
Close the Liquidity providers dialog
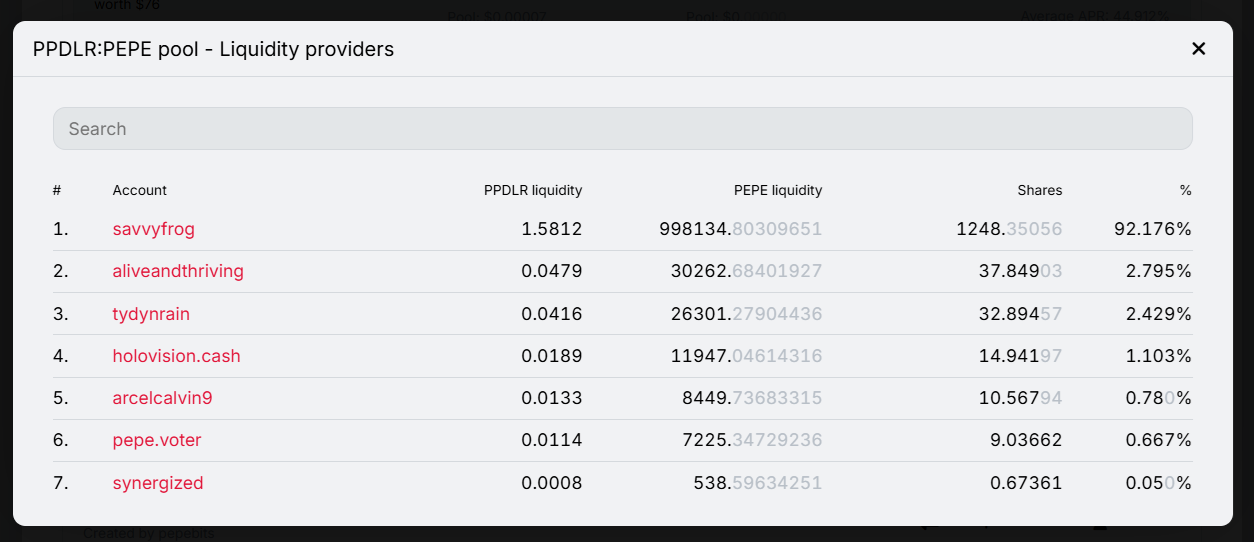(x=1198, y=48)
